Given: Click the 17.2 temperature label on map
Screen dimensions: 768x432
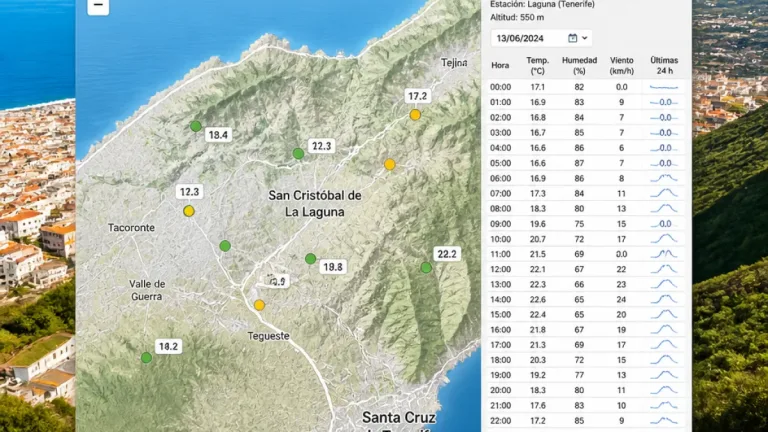Looking at the screenshot, I should click(417, 96).
